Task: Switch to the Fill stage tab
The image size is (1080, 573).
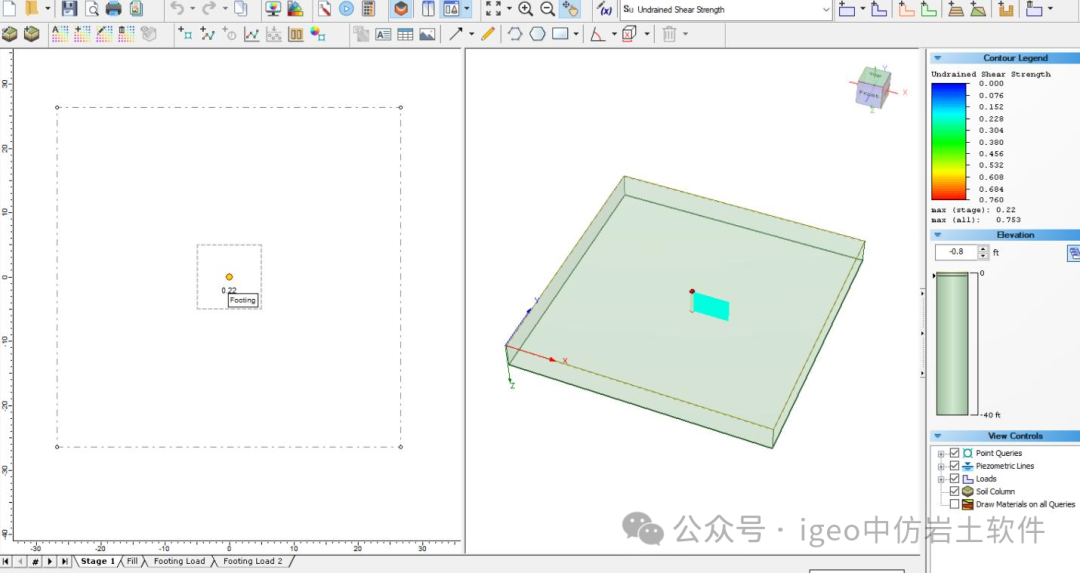Action: coord(132,561)
